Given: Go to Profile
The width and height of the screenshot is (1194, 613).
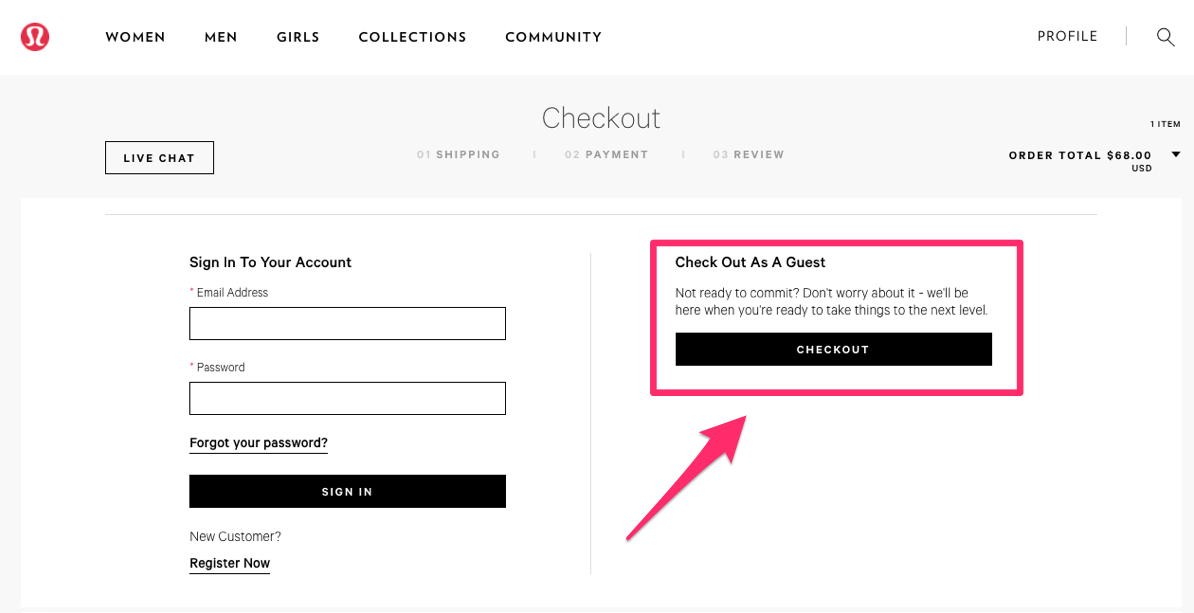Looking at the screenshot, I should (1068, 36).
